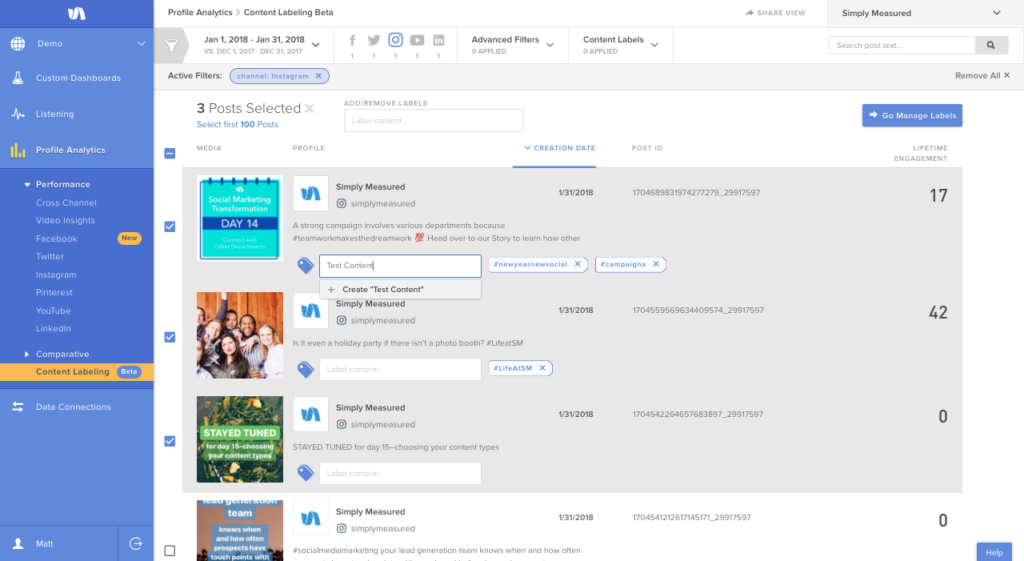
Task: Remove the #LifeAtSM label
Action: (x=542, y=368)
